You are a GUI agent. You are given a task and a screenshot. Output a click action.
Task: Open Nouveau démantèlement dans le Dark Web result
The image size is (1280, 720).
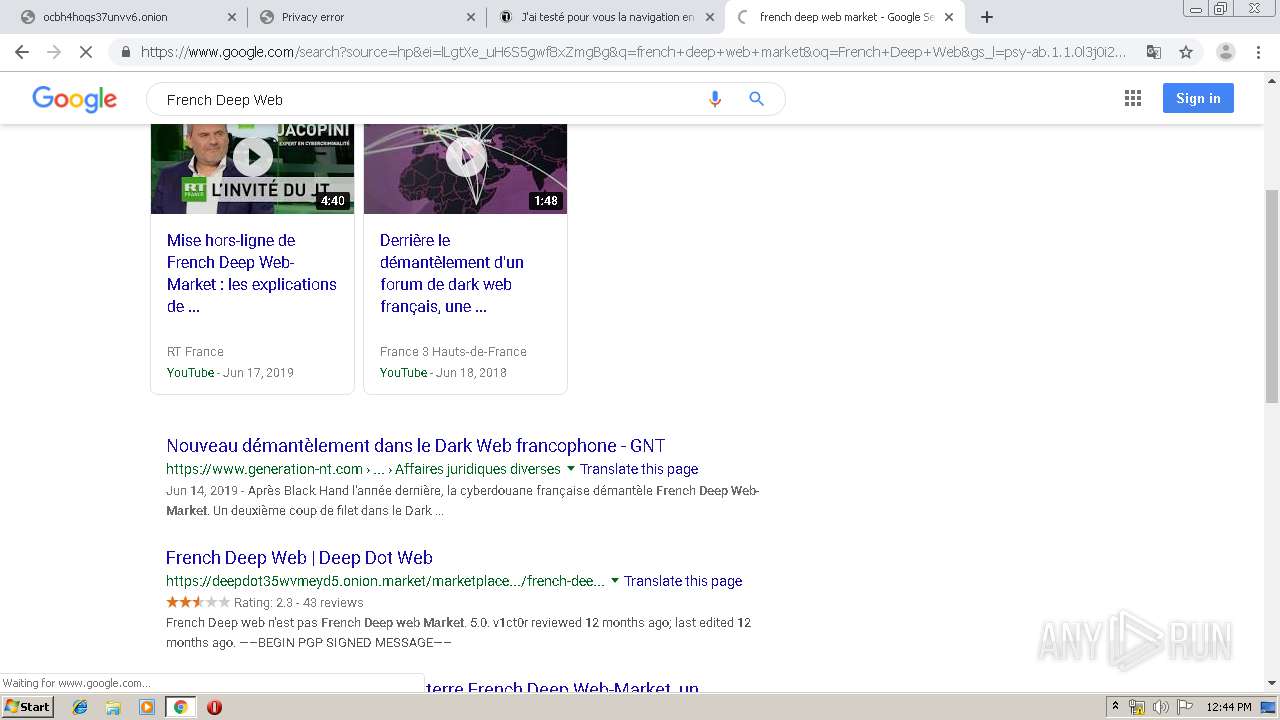click(x=416, y=446)
